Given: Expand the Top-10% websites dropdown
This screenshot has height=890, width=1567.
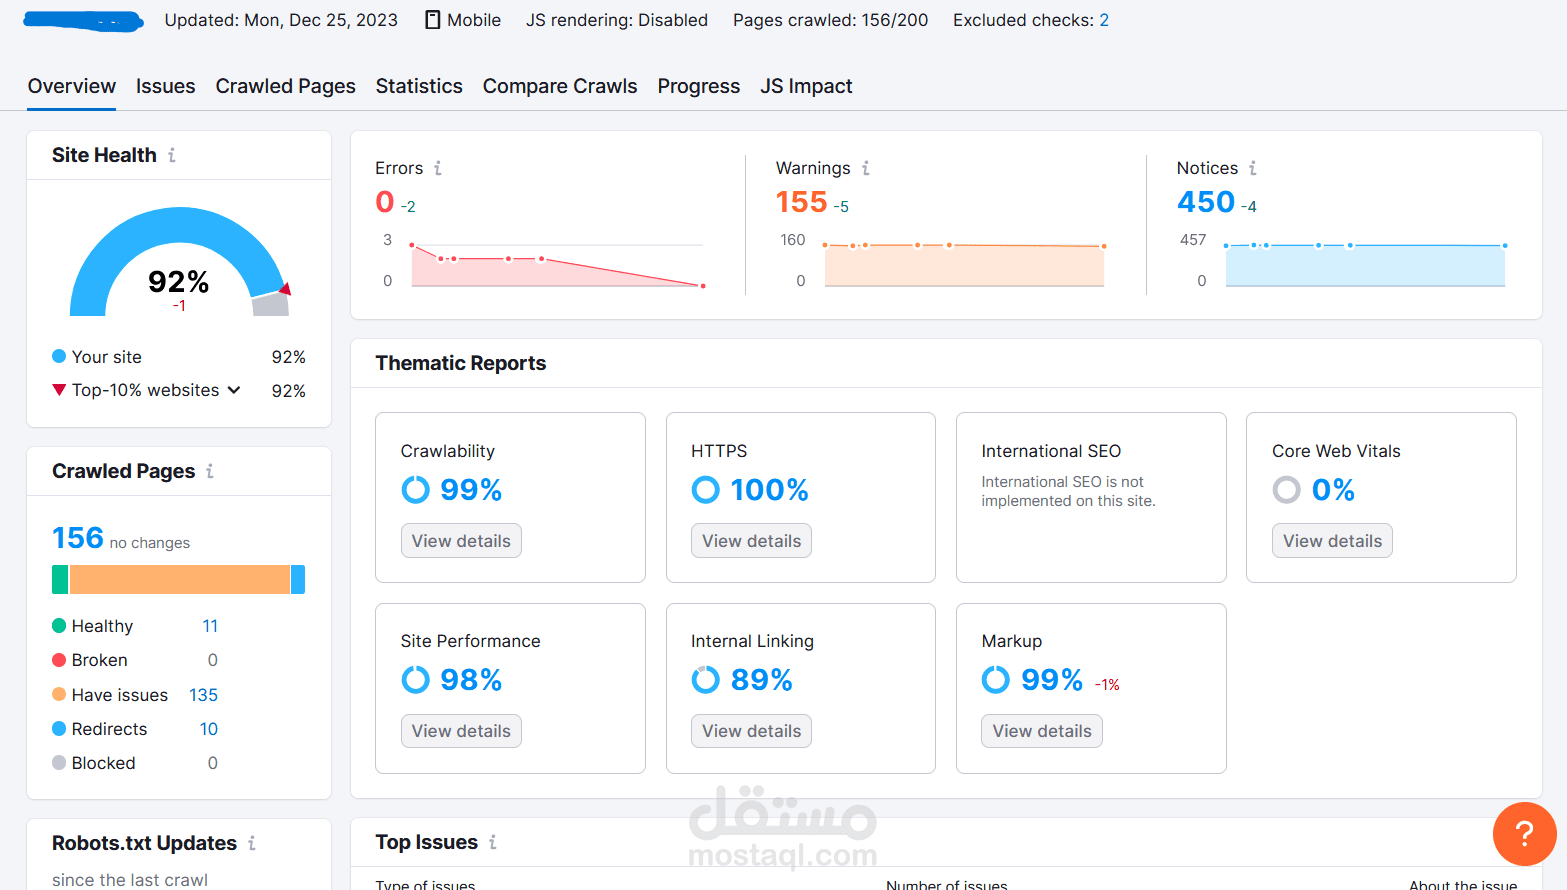Looking at the screenshot, I should tap(234, 390).
